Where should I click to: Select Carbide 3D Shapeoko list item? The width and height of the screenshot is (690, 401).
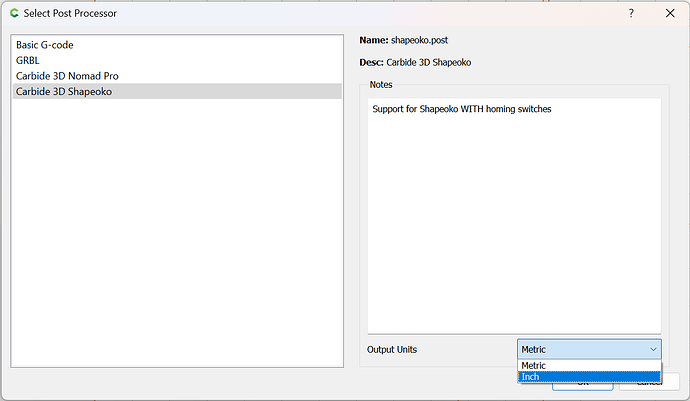(177, 91)
